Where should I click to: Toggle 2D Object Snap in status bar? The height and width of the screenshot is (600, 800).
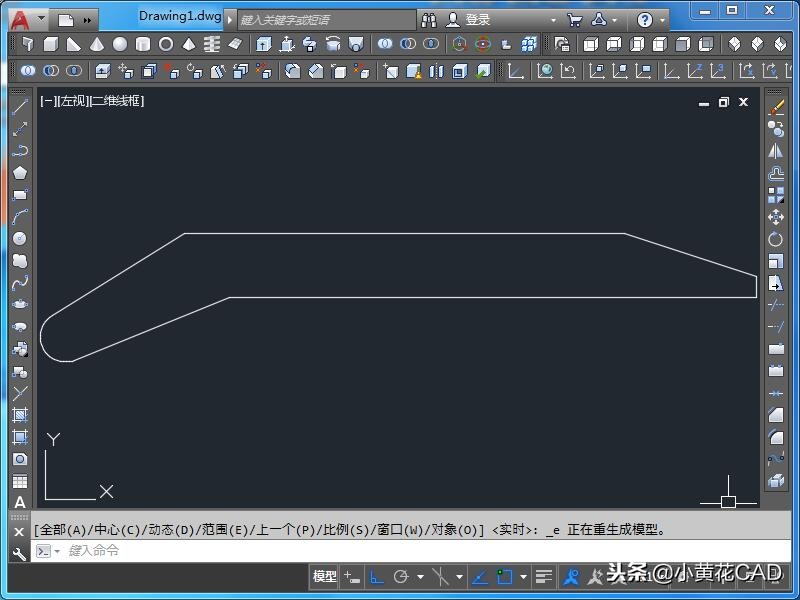click(x=505, y=577)
